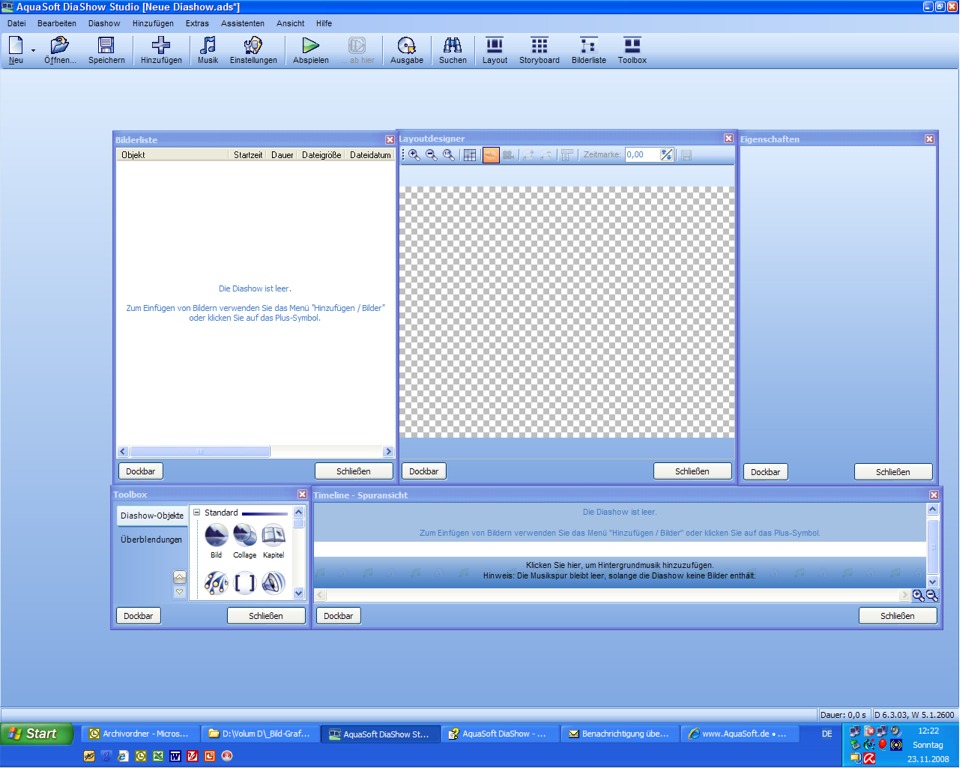Open the dropdown arrow next to Neu
Viewport: 975px width, 768px height.
(33, 50)
